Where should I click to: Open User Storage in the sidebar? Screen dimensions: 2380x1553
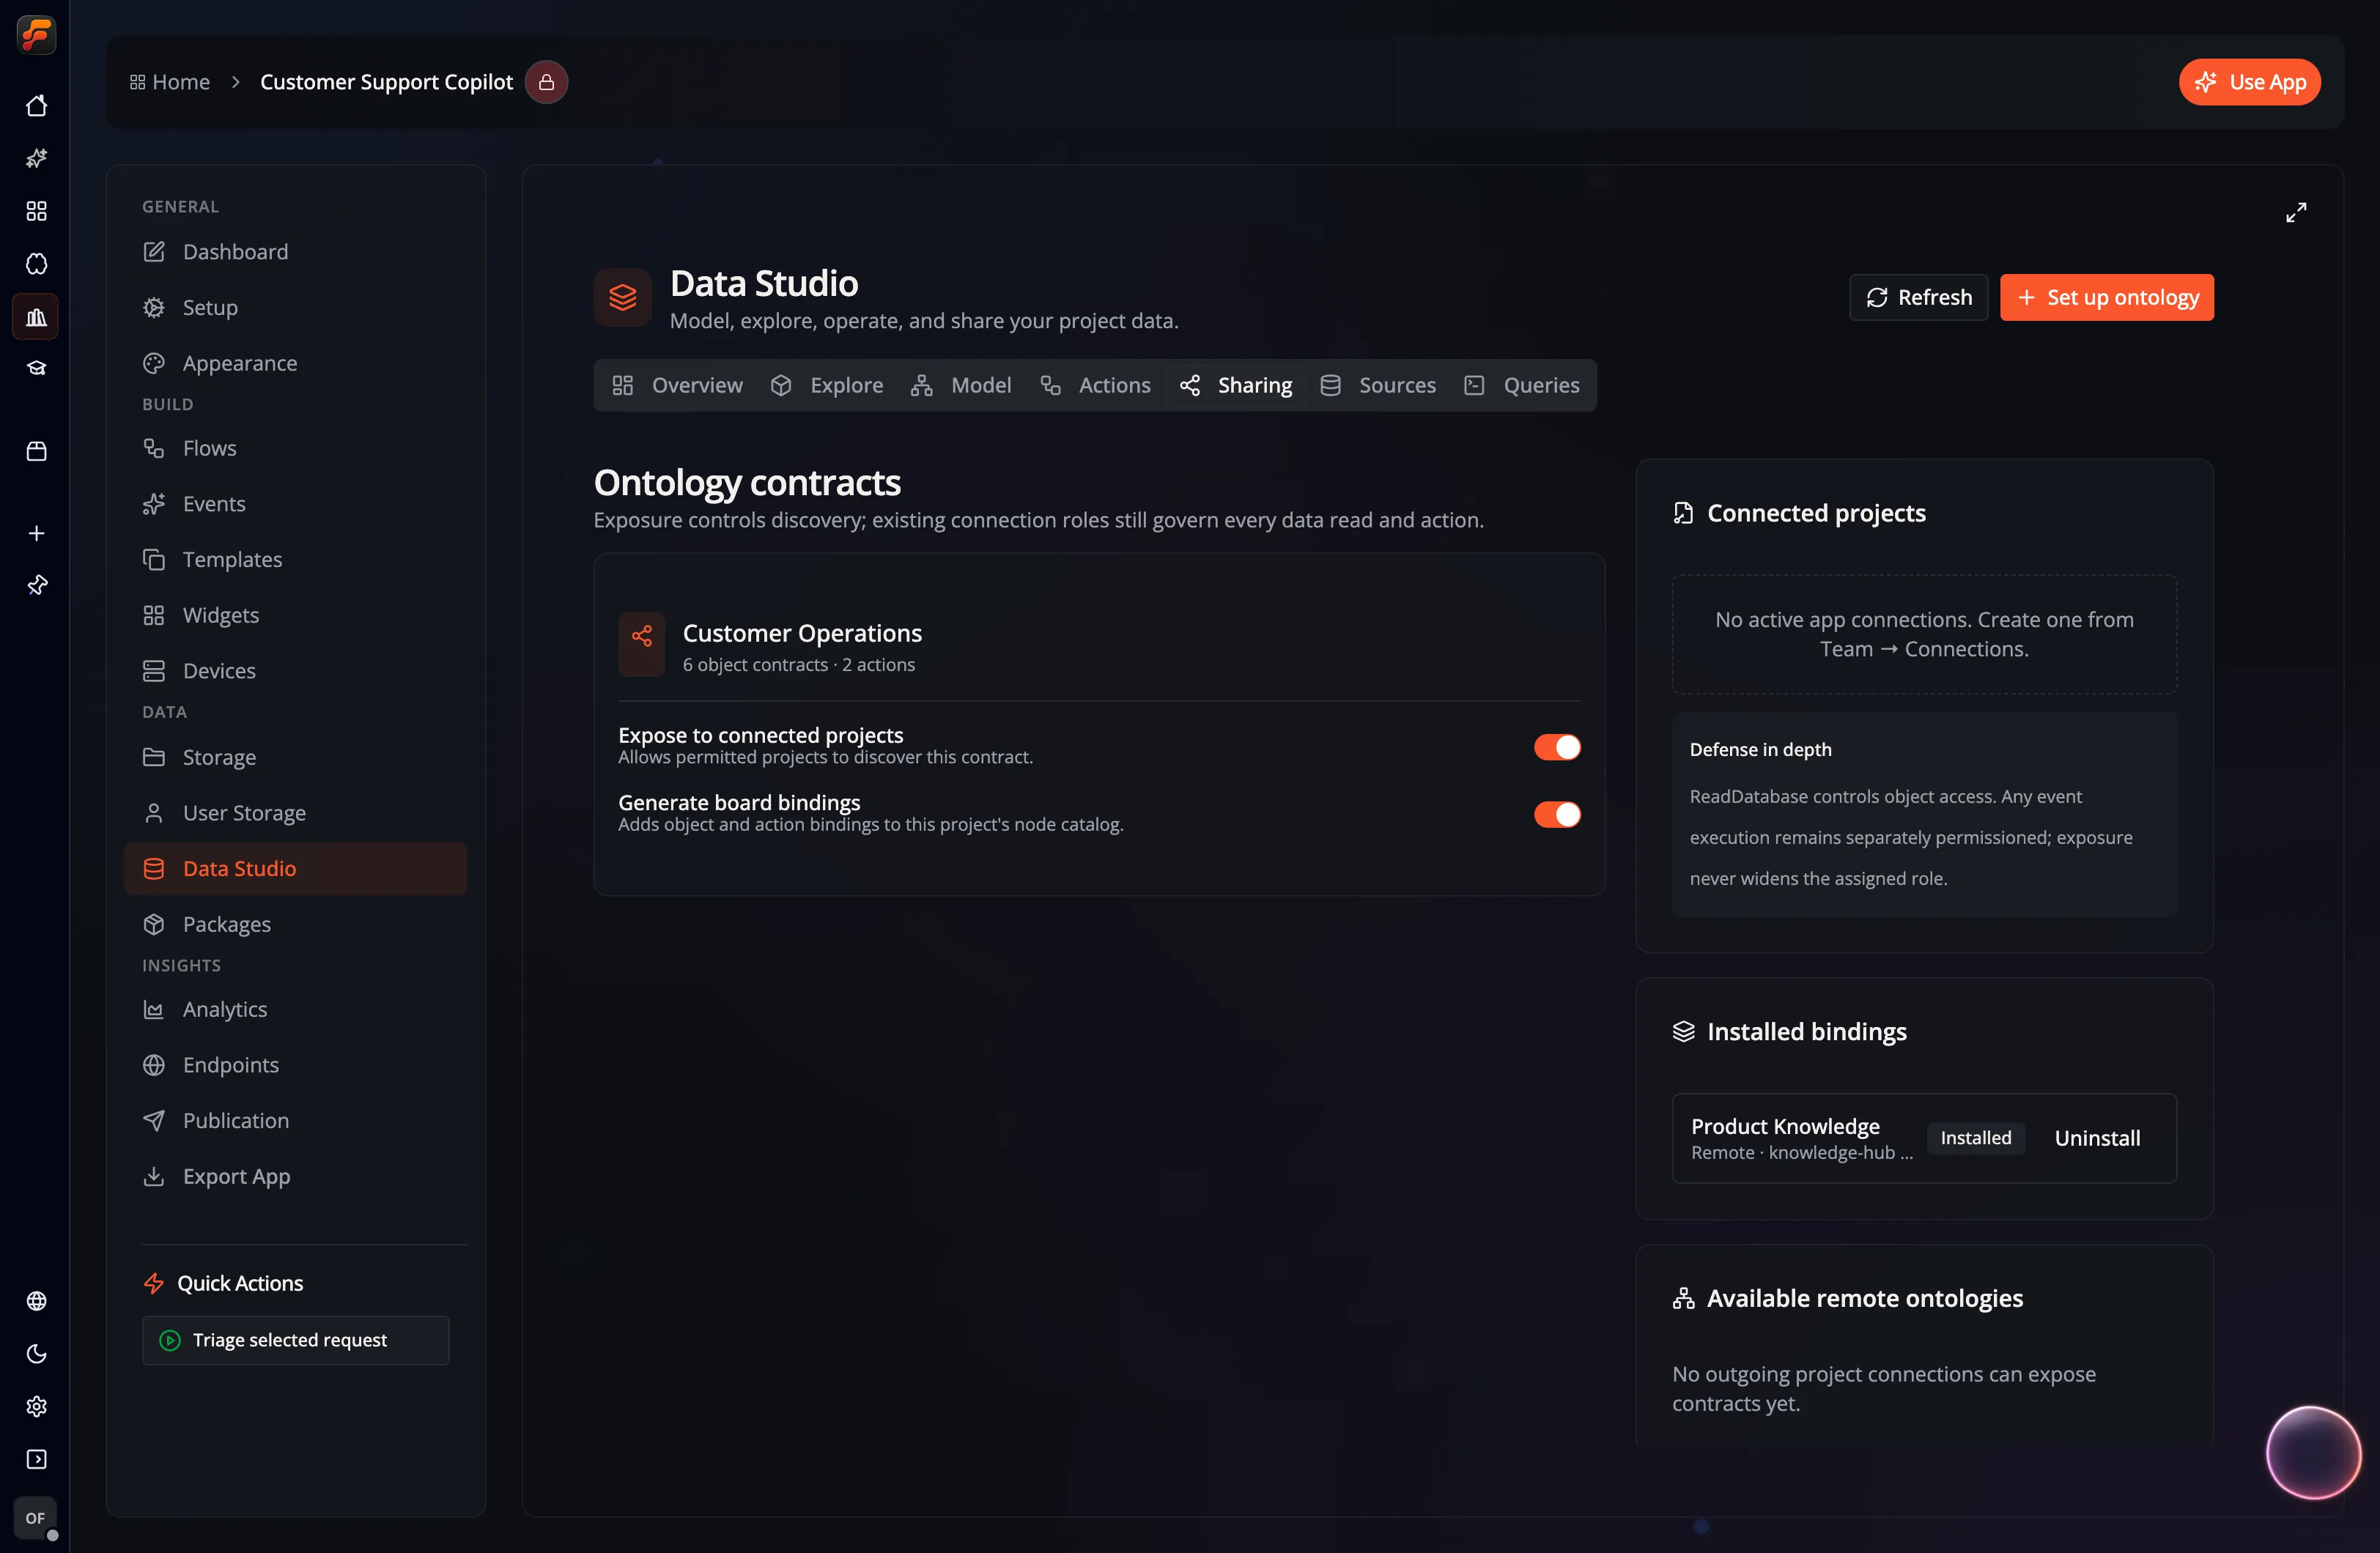click(x=295, y=813)
